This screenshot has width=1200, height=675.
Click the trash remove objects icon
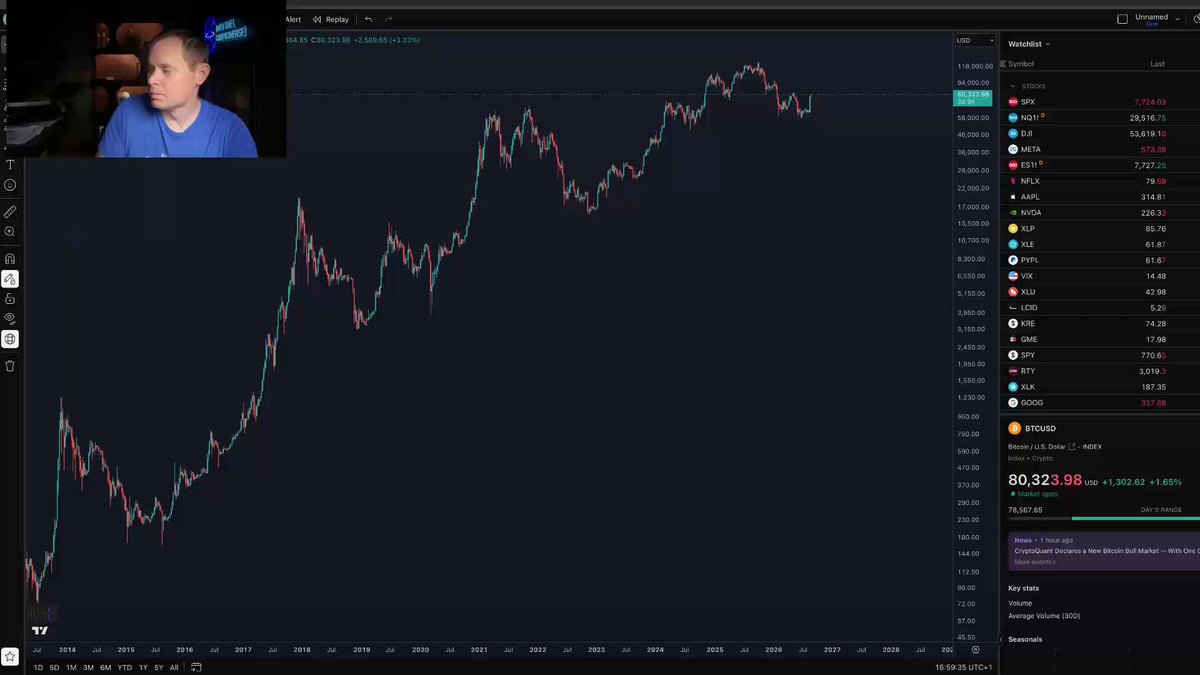tap(10, 366)
